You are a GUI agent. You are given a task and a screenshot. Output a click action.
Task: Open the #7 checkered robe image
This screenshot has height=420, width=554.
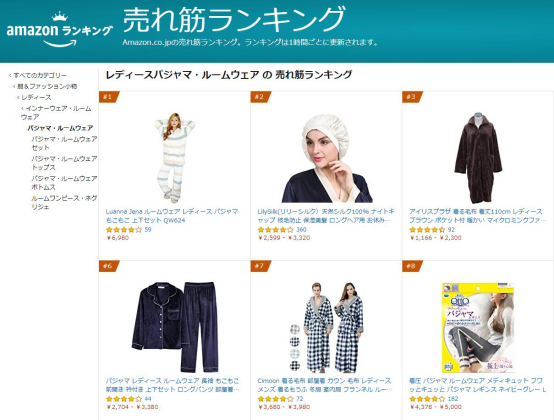tap(327, 327)
